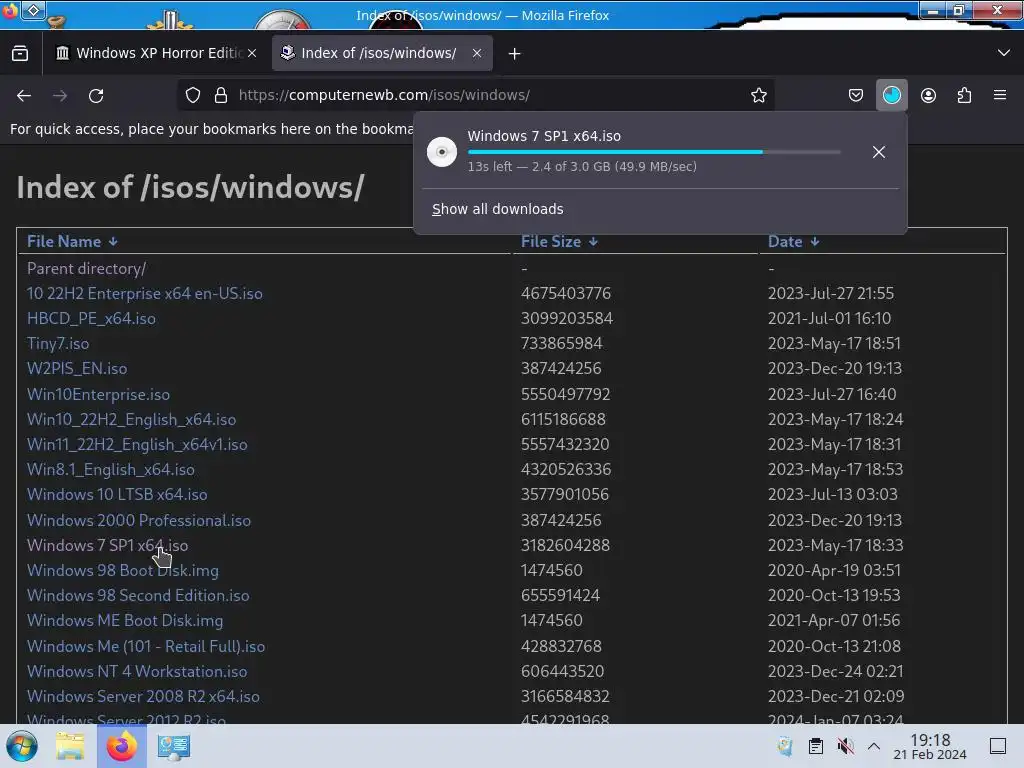Toggle the downloads panel toolbar button
Viewport: 1024px width, 768px height.
point(891,95)
